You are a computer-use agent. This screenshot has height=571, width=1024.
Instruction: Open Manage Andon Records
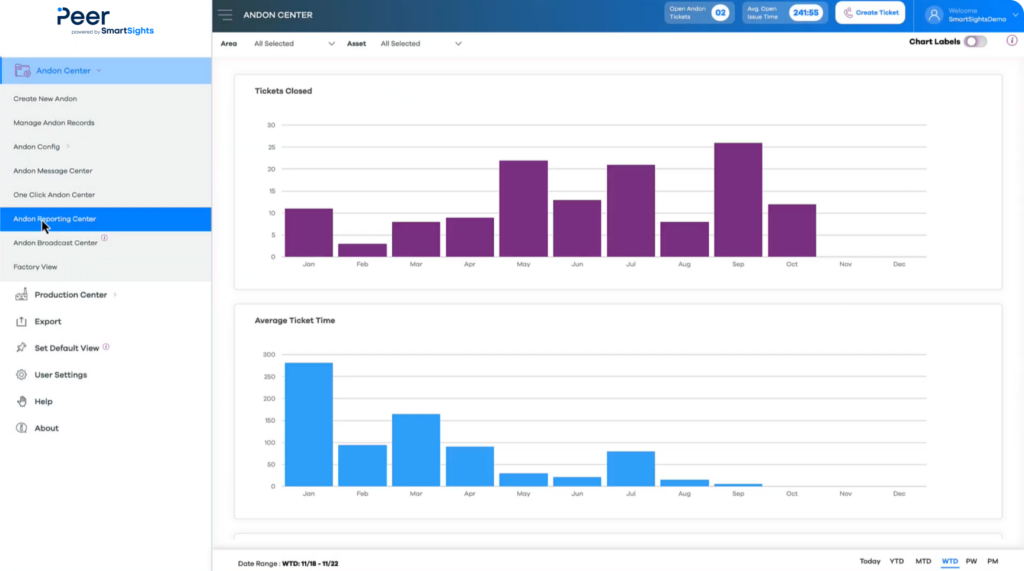click(54, 123)
